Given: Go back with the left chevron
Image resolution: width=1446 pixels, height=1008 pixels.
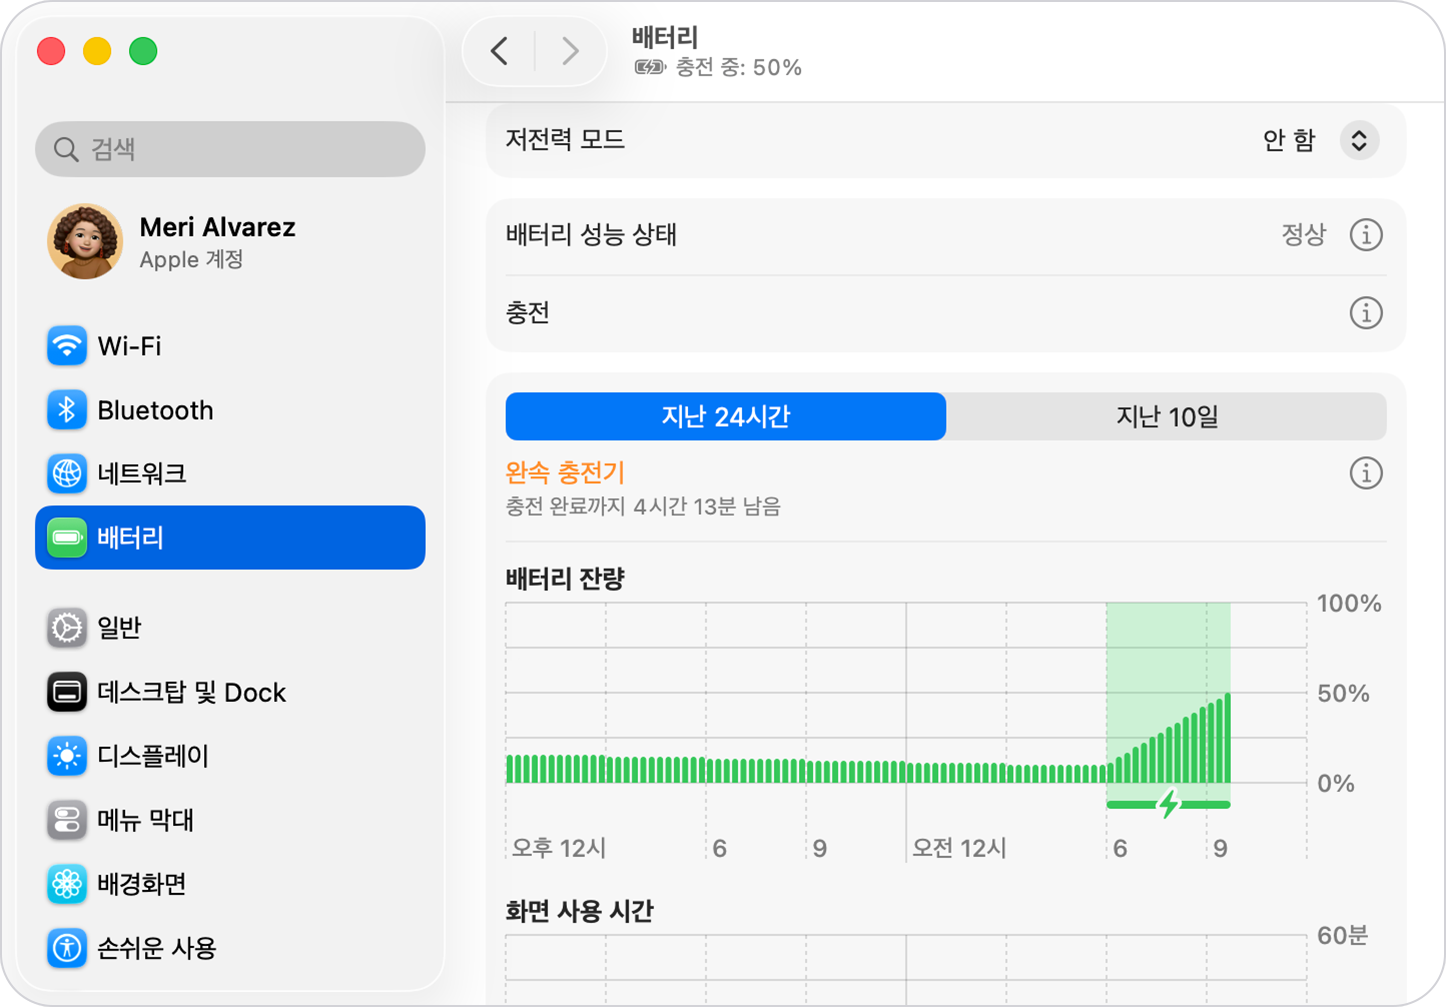Looking at the screenshot, I should [500, 50].
